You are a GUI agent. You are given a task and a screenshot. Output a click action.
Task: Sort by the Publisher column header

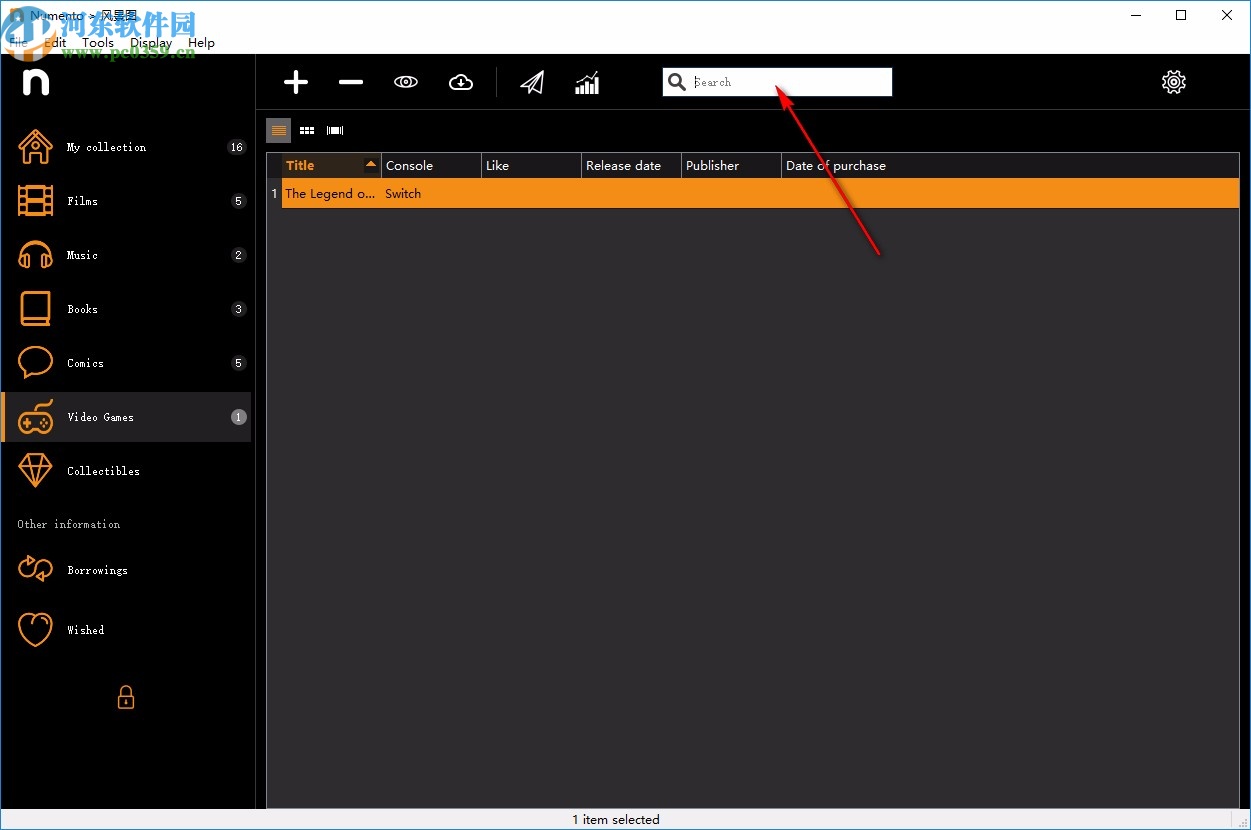click(x=731, y=166)
